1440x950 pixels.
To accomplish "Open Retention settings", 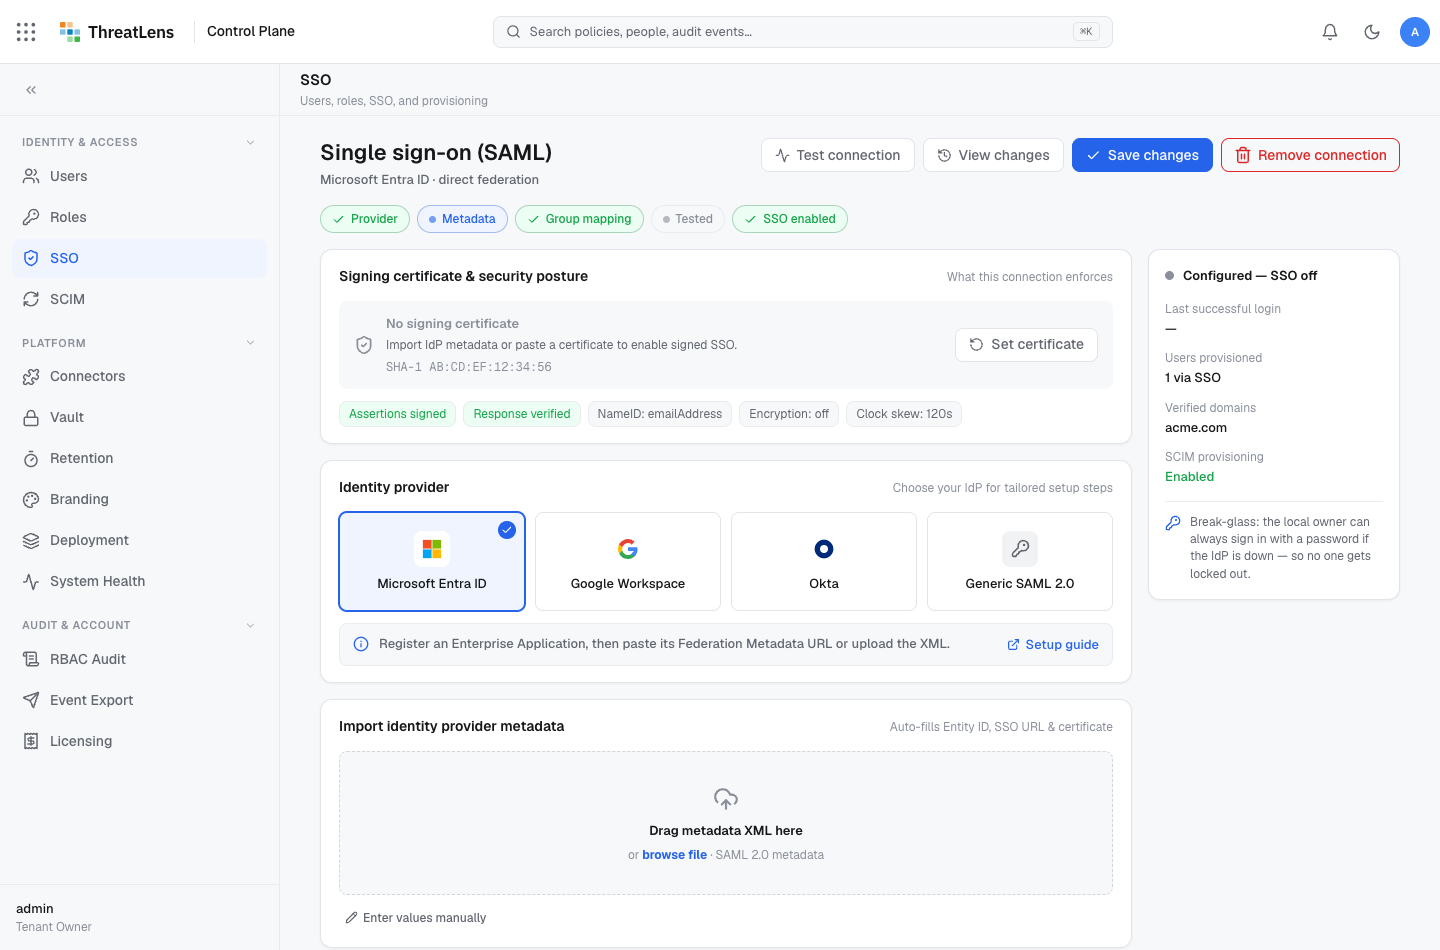I will [140, 458].
